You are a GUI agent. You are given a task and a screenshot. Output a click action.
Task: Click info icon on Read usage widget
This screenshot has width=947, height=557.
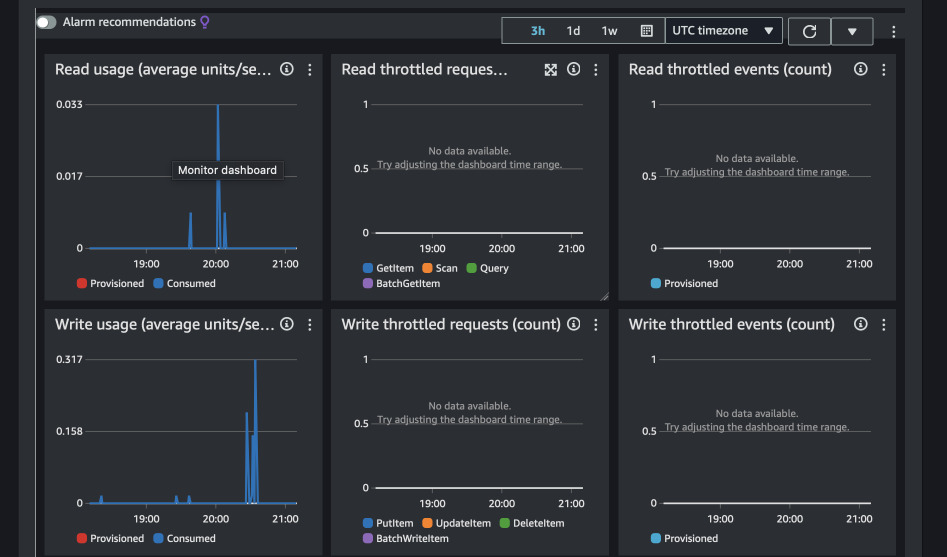287,70
